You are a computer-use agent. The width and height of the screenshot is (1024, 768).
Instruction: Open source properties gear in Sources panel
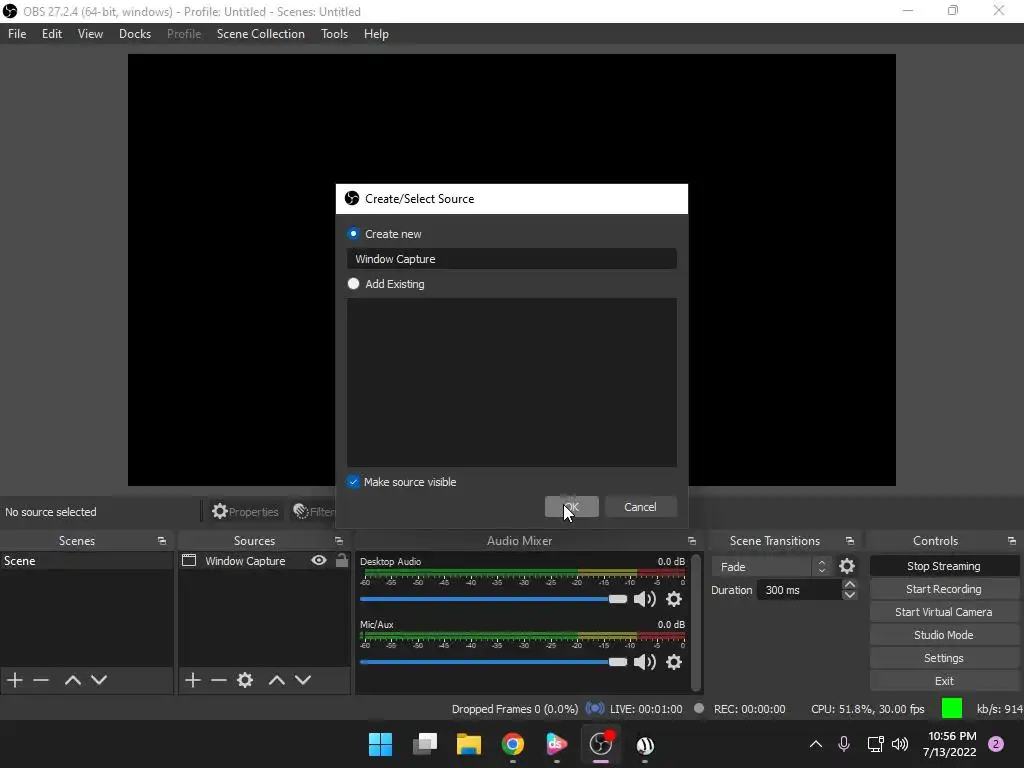pos(245,680)
